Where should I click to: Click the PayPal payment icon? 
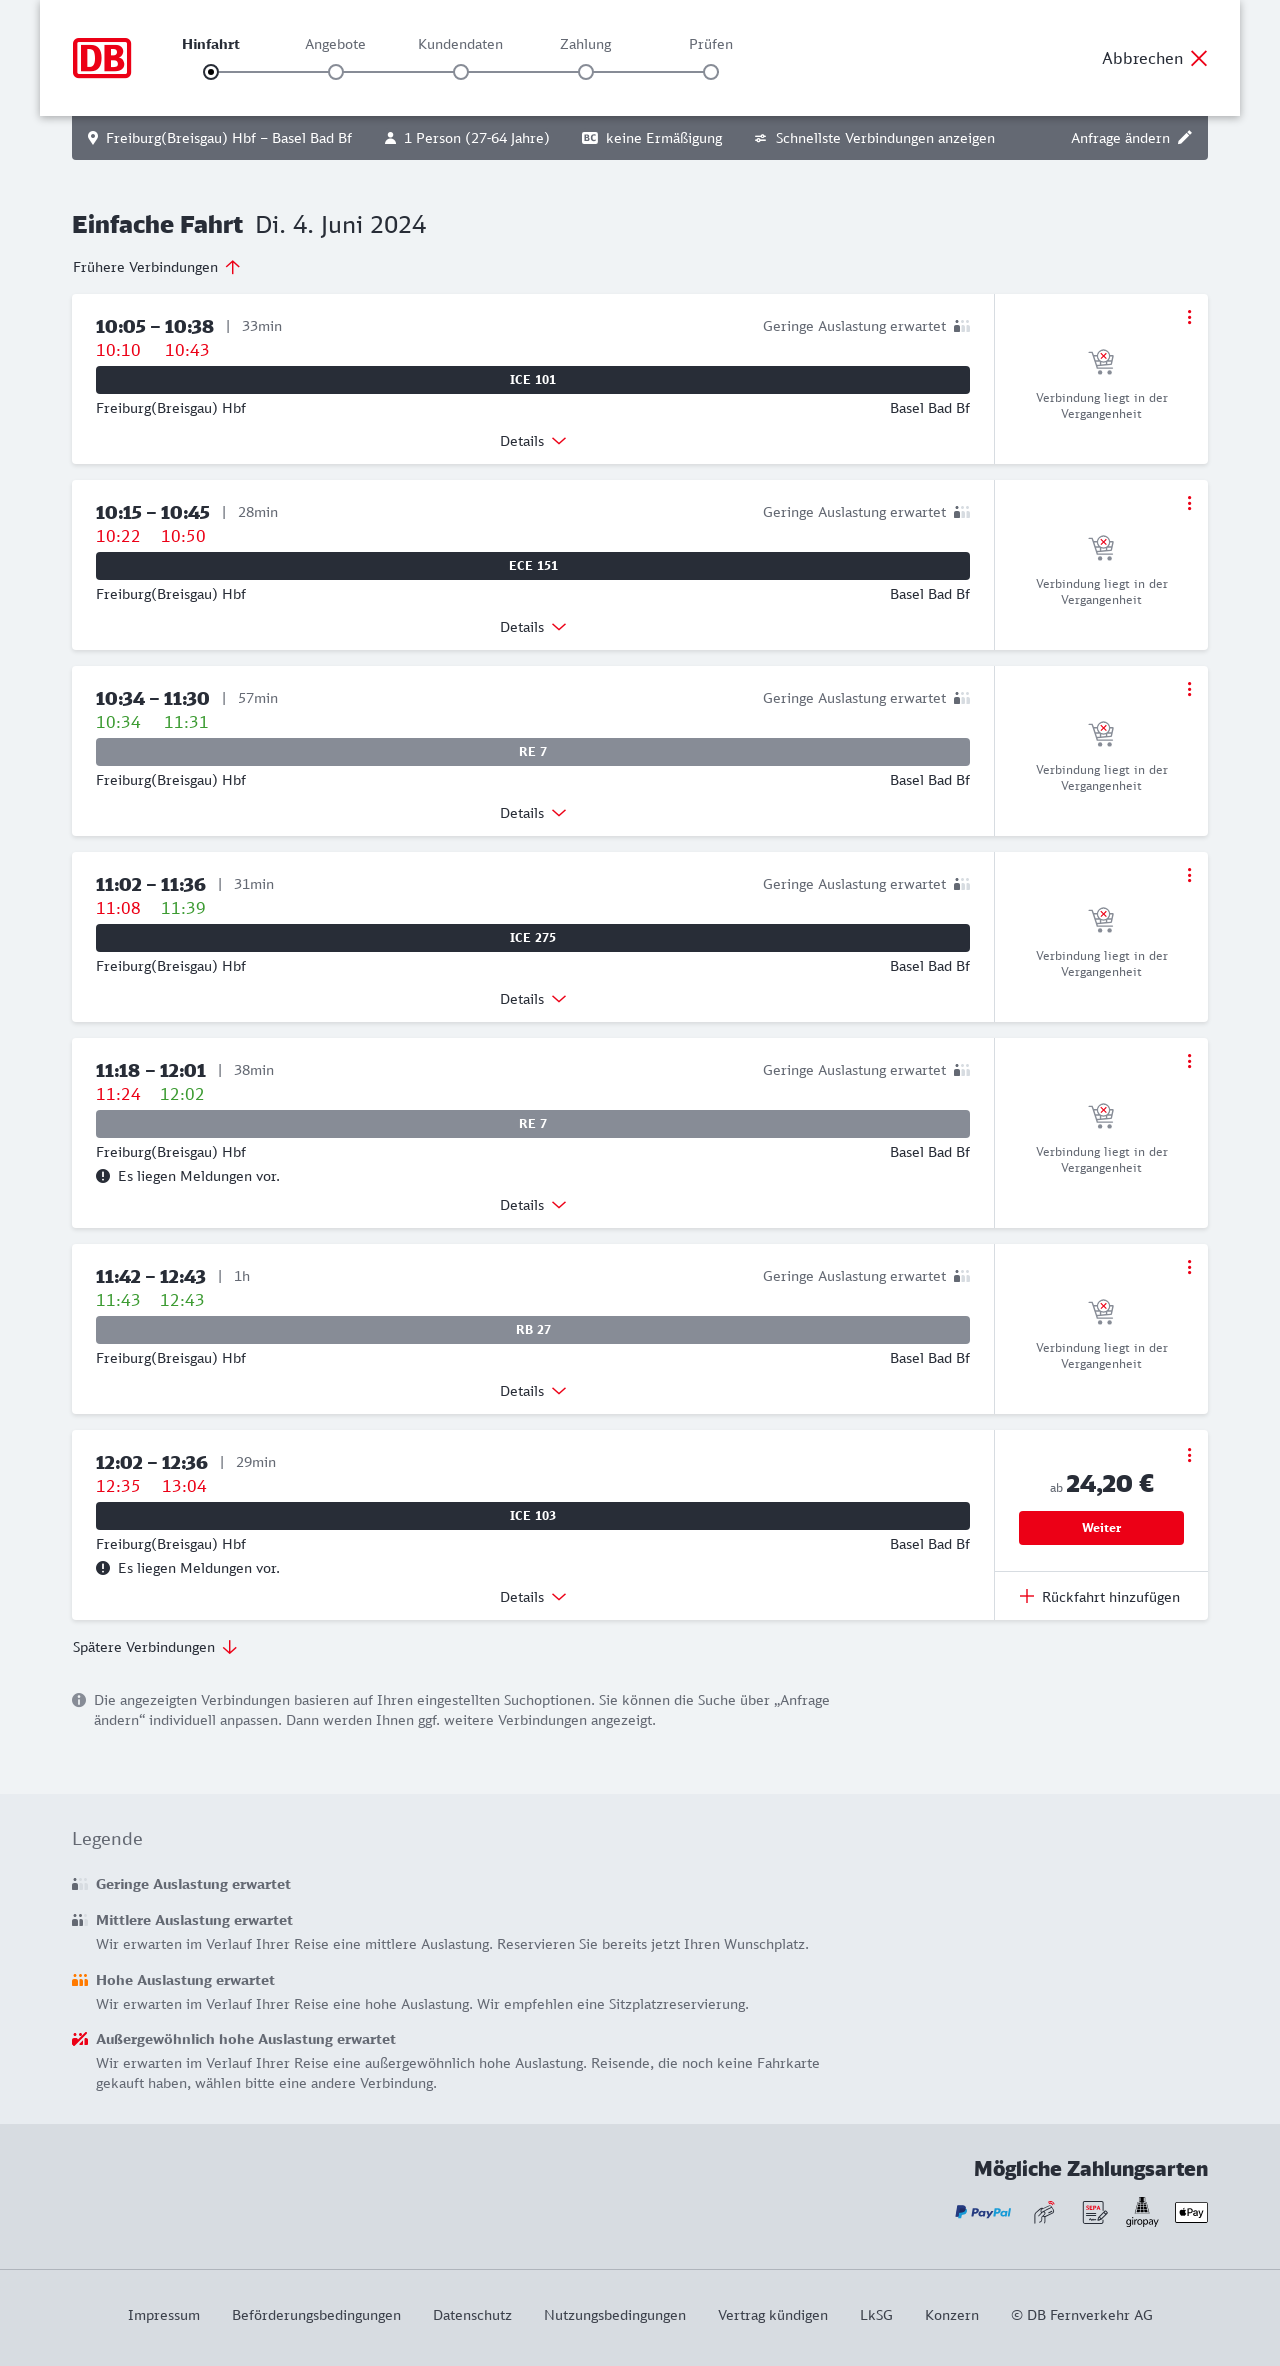[x=983, y=2212]
